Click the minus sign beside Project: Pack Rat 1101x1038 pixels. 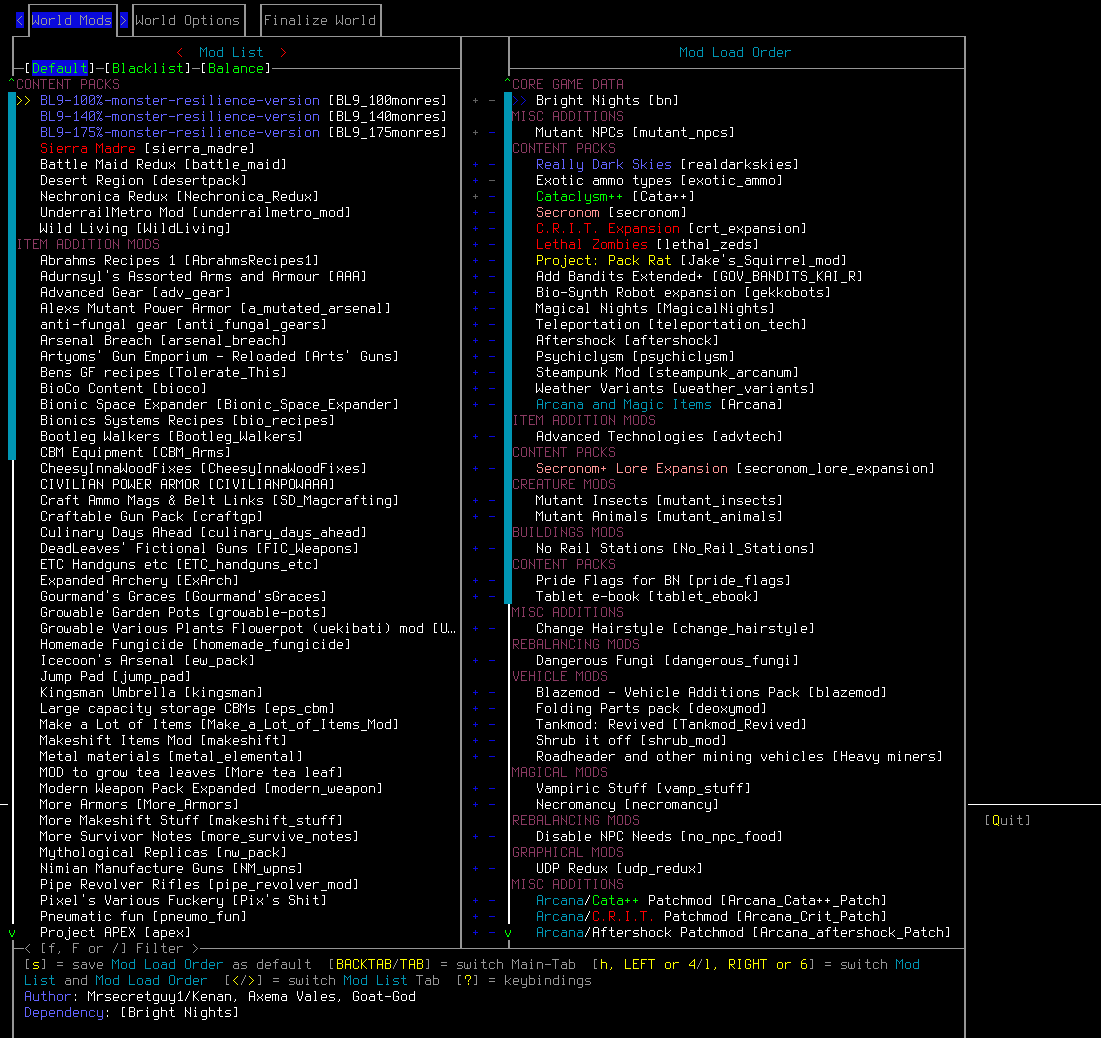(x=492, y=261)
